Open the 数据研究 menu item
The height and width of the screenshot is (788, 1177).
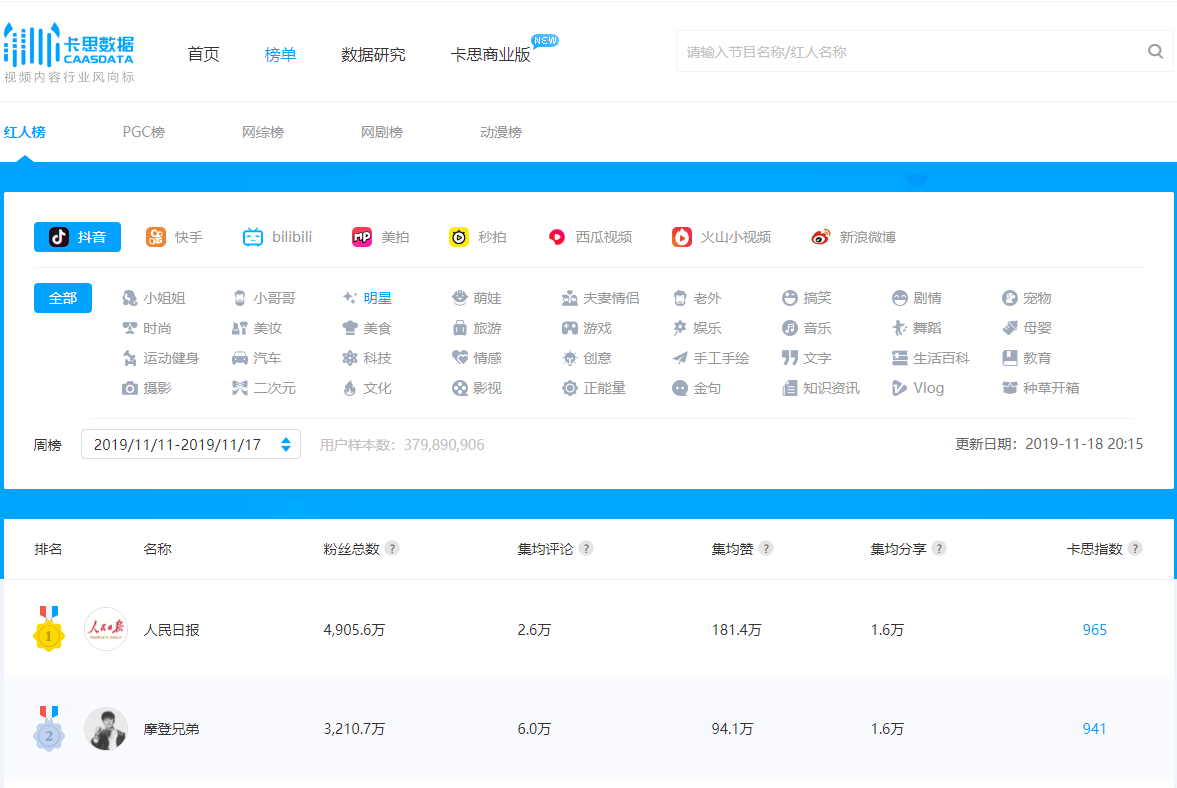tap(373, 55)
